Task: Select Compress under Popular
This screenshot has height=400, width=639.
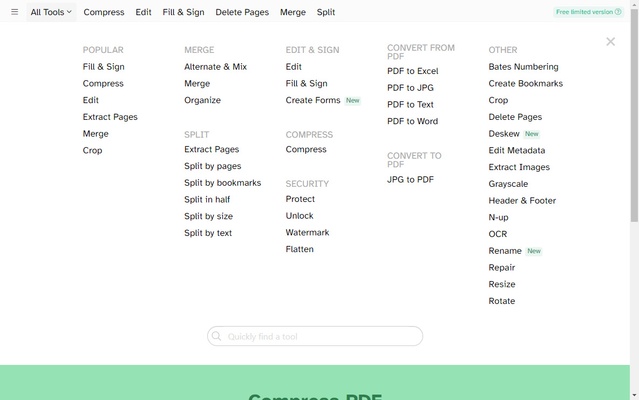Action: pos(103,84)
